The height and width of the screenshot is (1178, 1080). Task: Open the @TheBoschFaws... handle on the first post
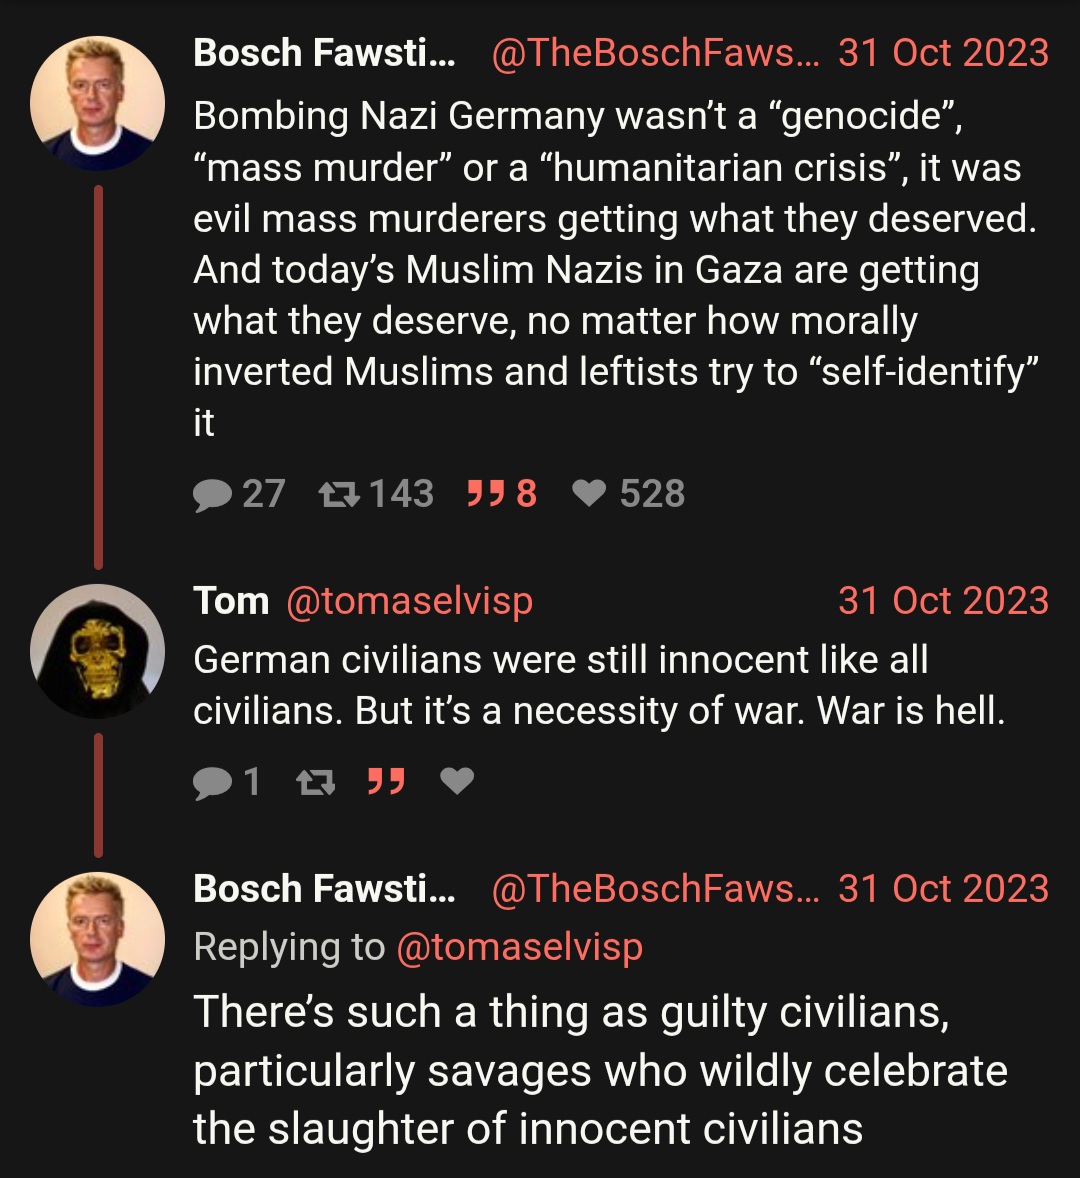(x=656, y=53)
